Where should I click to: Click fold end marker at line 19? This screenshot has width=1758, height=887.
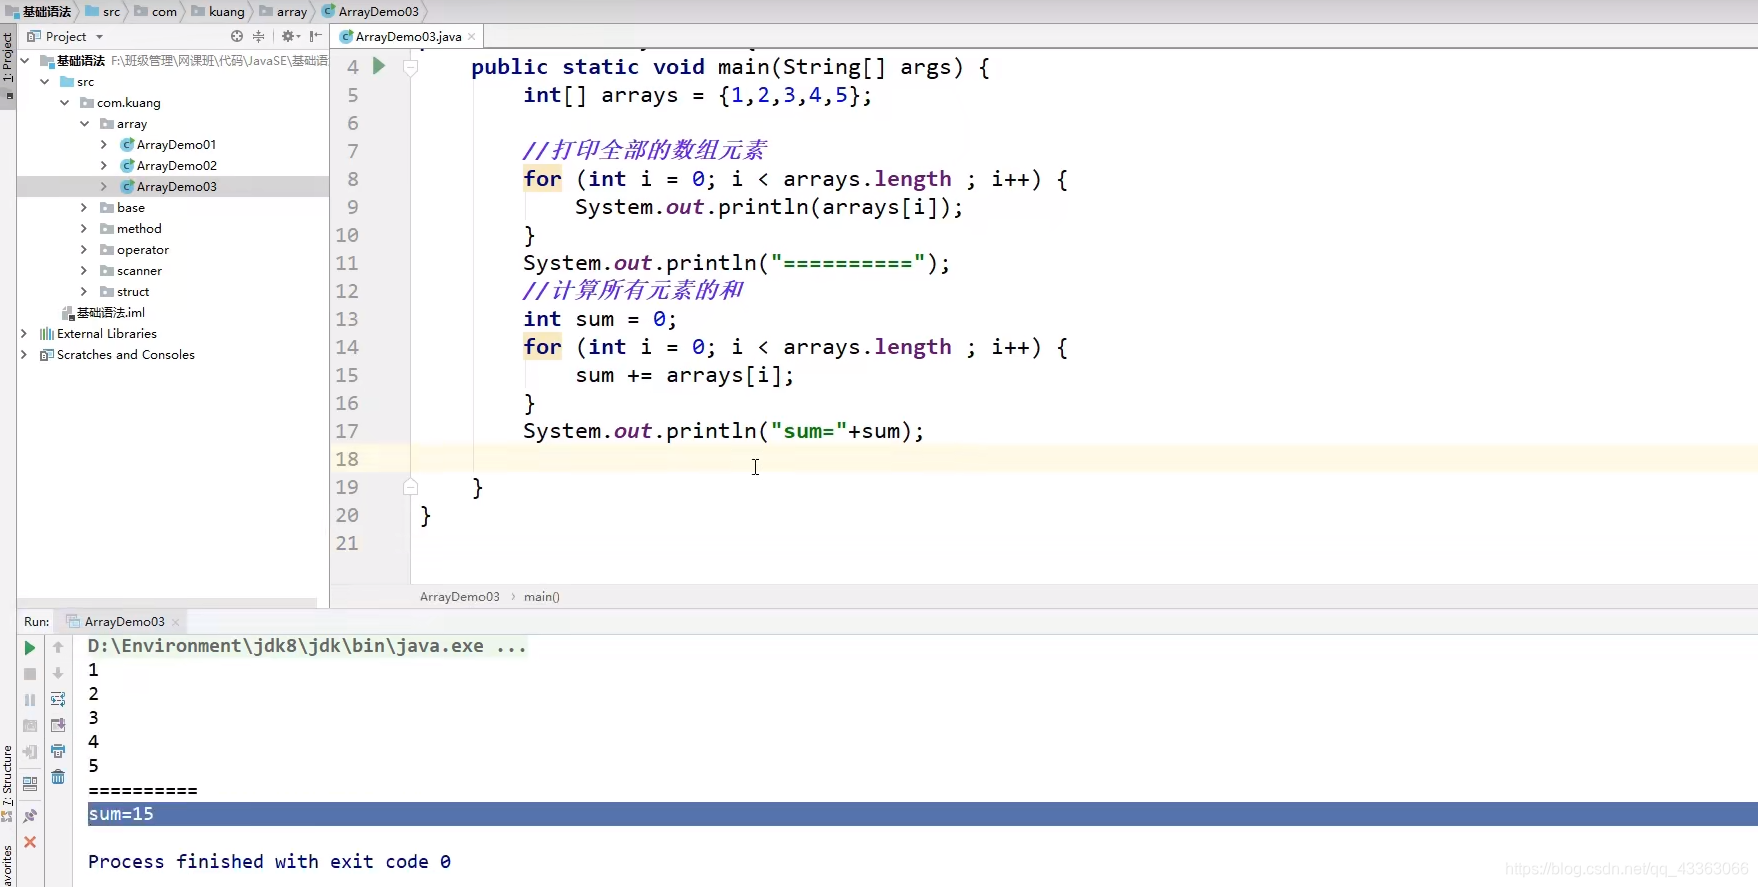(410, 487)
